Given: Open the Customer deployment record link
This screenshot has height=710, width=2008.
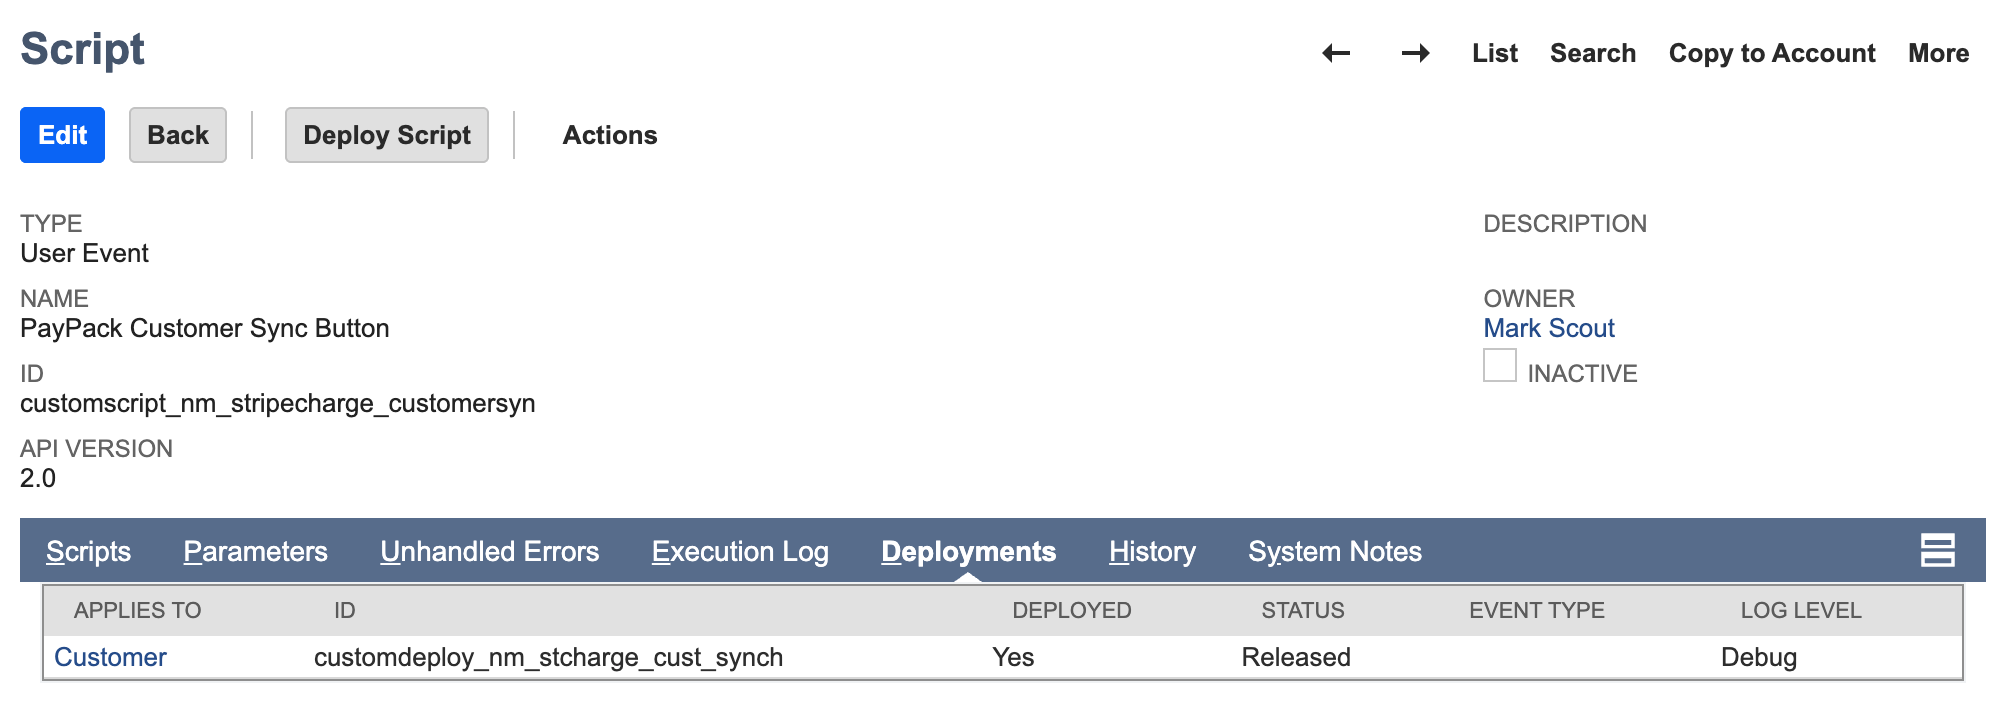Looking at the screenshot, I should pos(110,657).
